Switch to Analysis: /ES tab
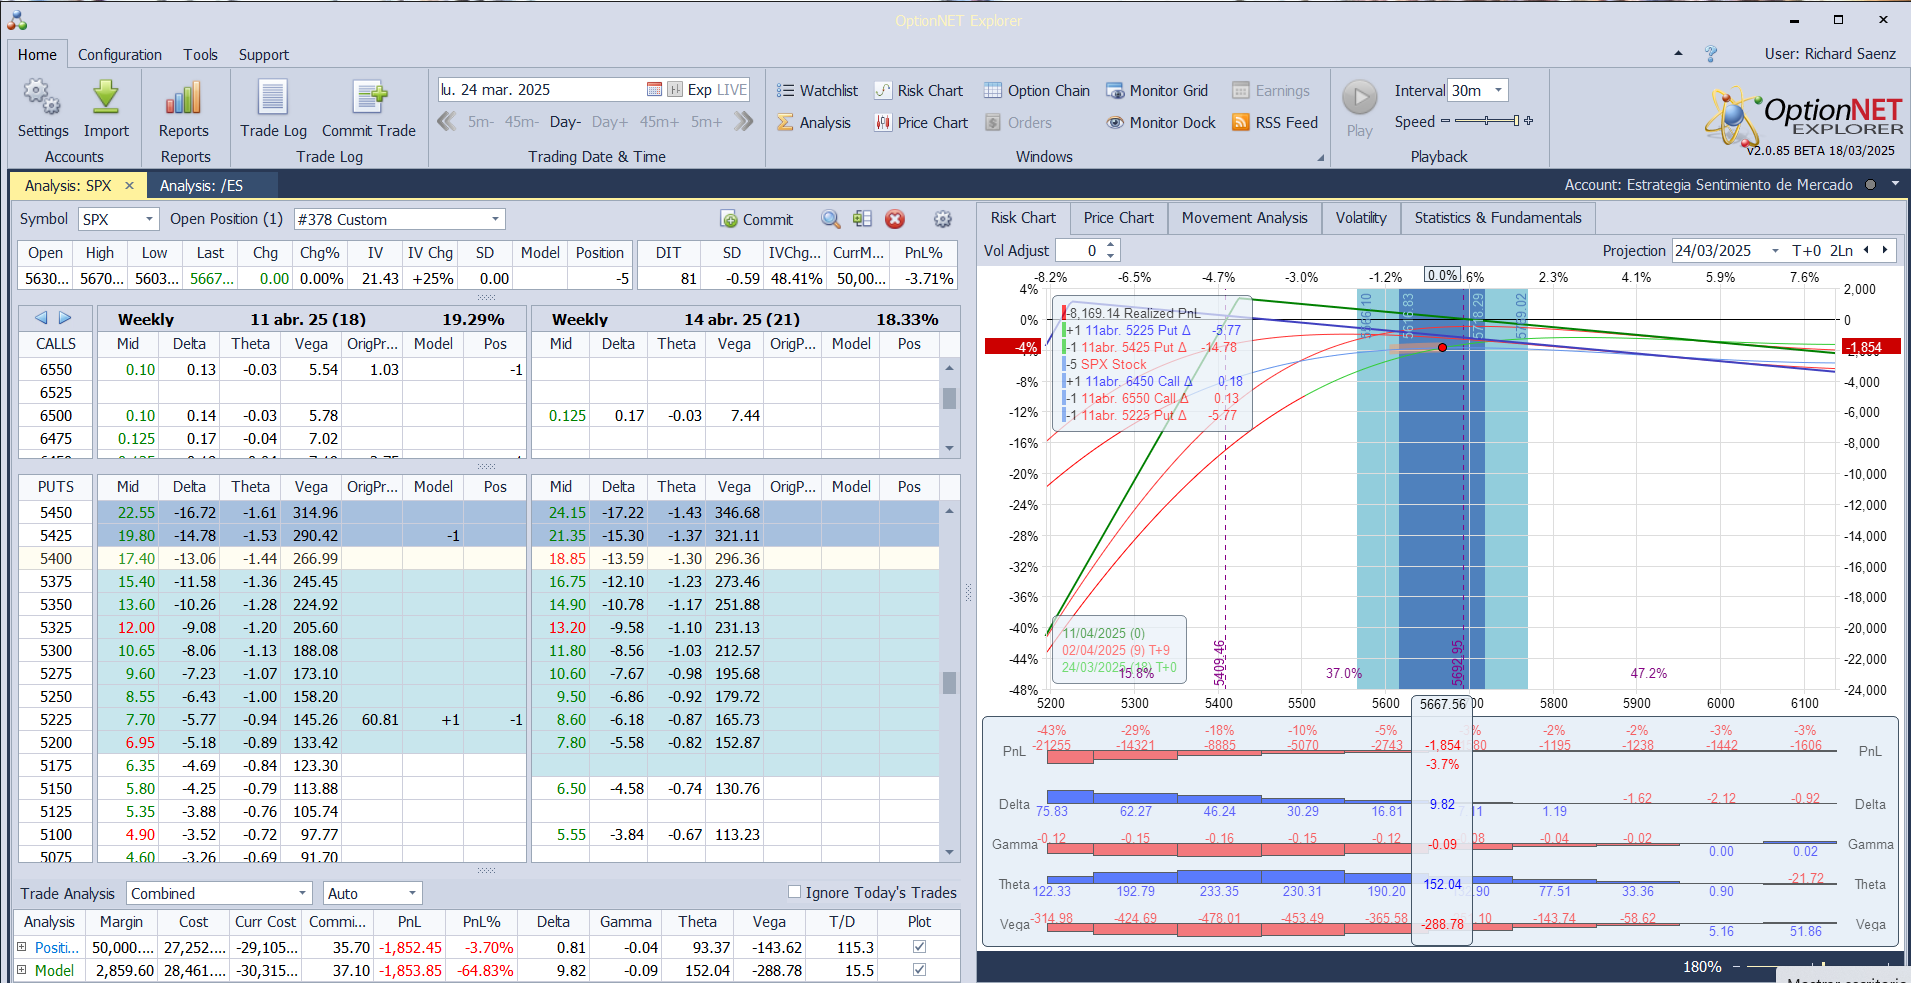The width and height of the screenshot is (1911, 983). click(x=201, y=185)
